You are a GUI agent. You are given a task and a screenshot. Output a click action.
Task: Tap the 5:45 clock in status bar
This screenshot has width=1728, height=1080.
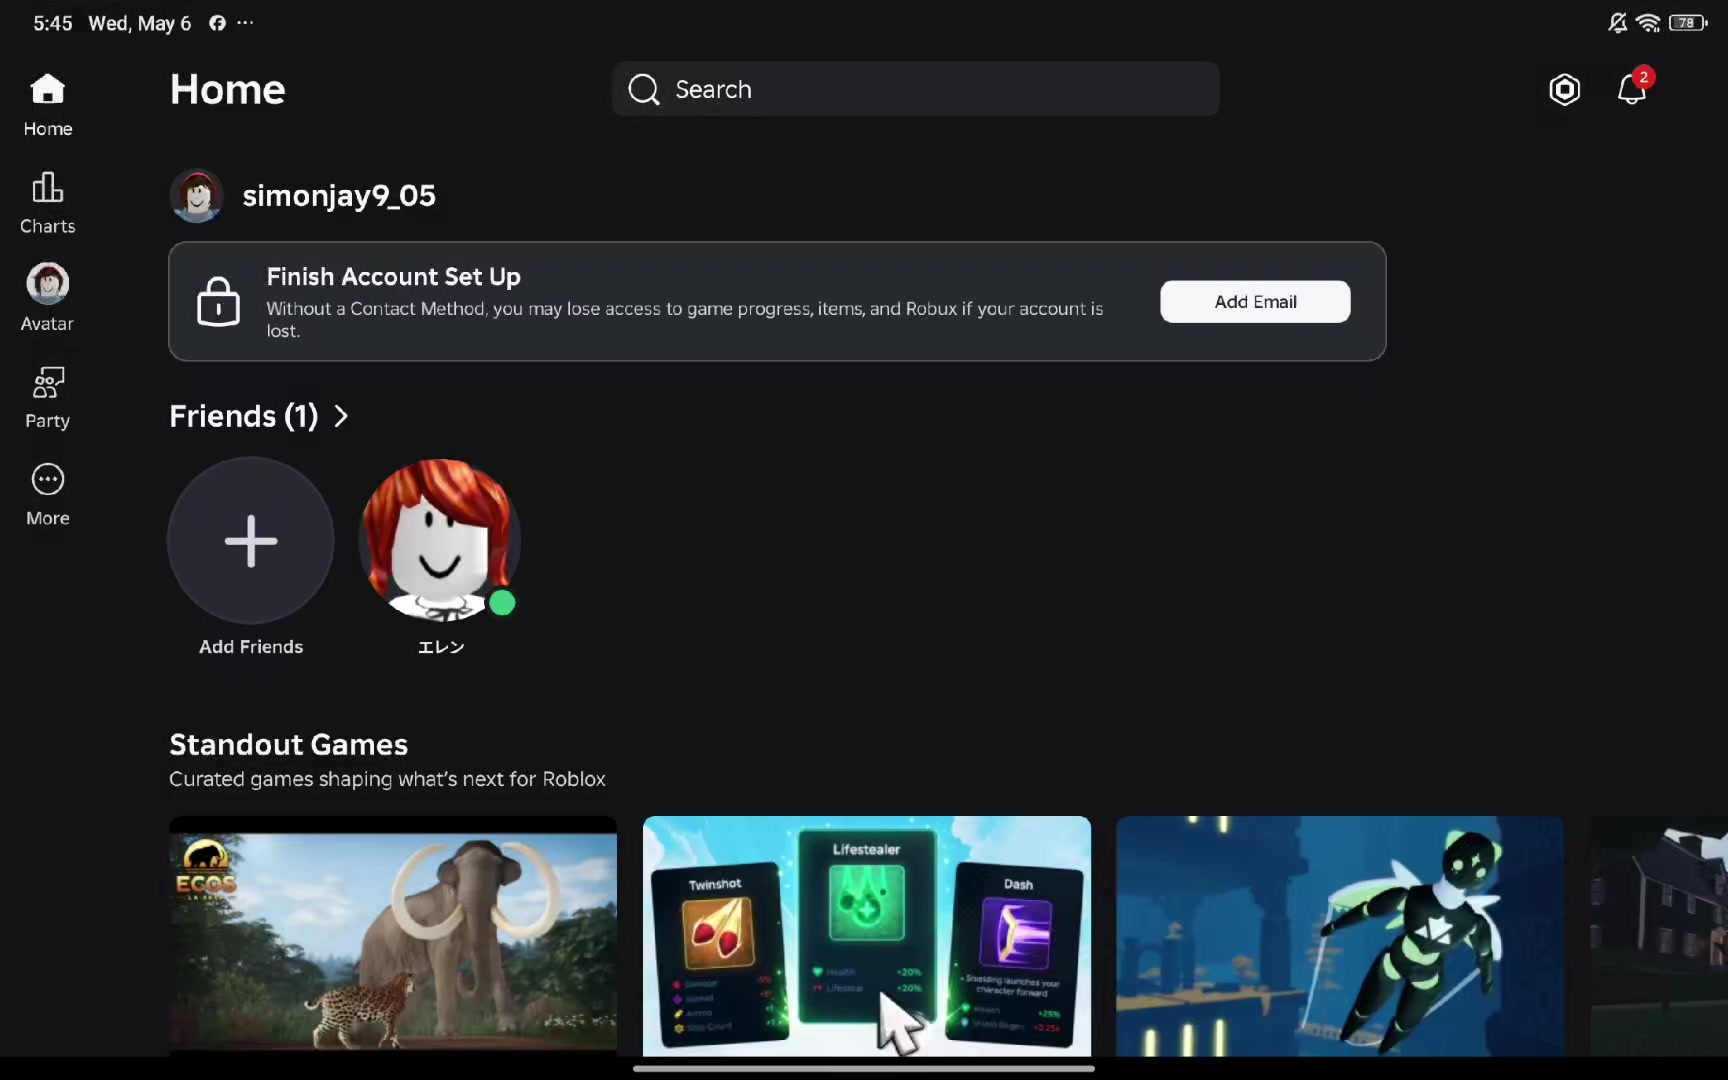(x=53, y=23)
